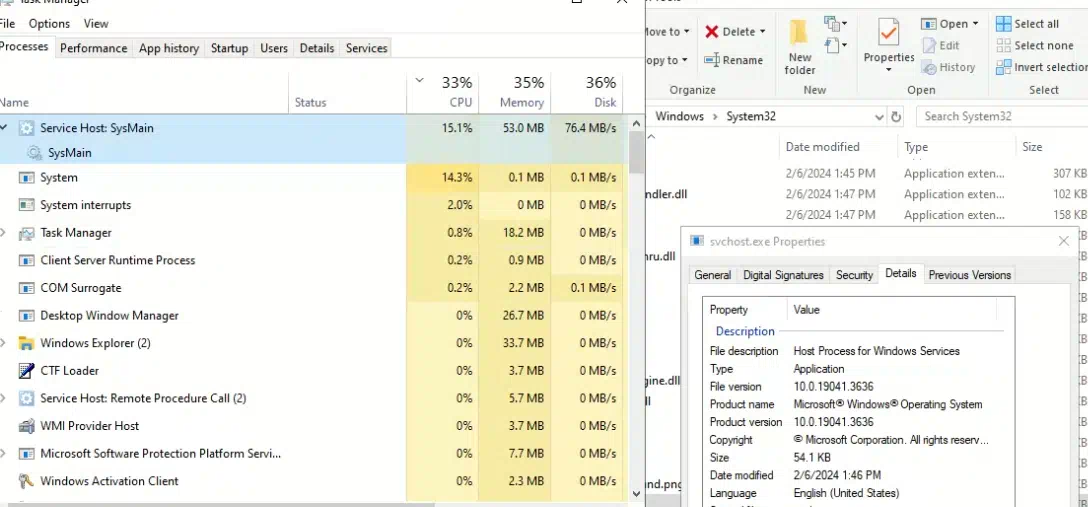Collapse the Service Host: SysMain group
Screen dimensions: 1088x507
pyautogui.click(x=5, y=128)
